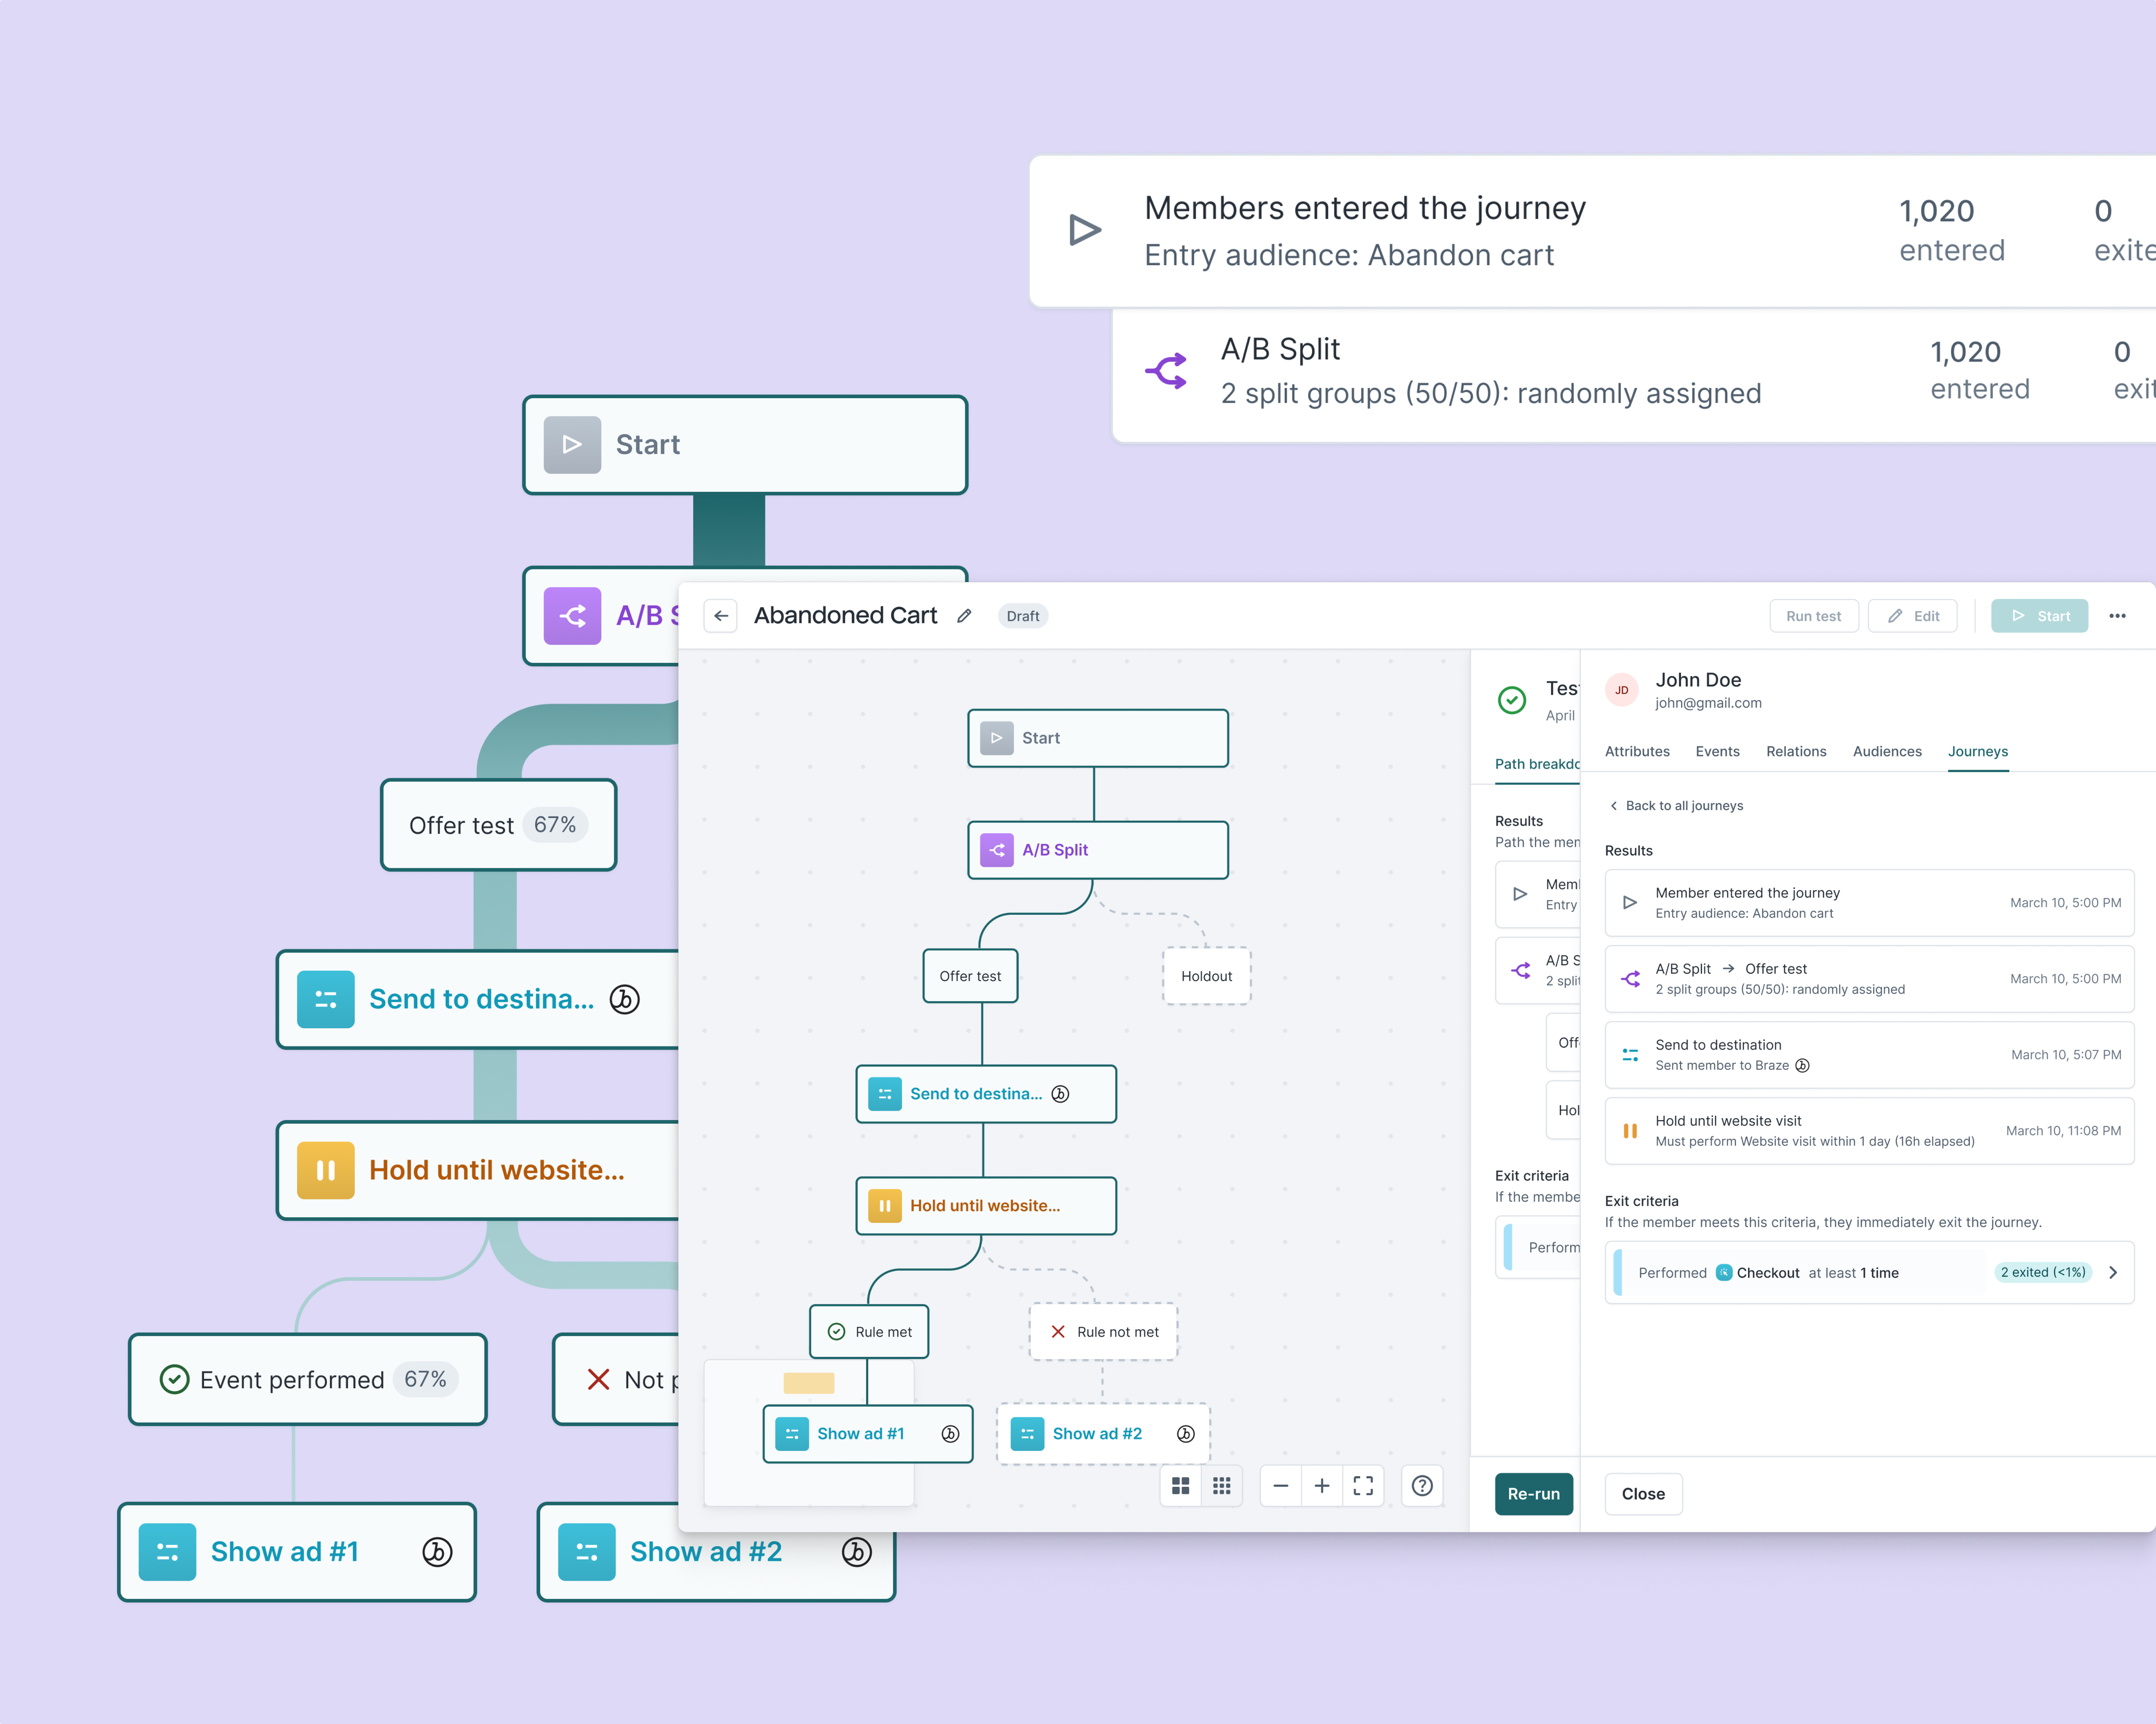Zoom out with the minus icon
This screenshot has width=2156, height=1724.
click(1280, 1486)
